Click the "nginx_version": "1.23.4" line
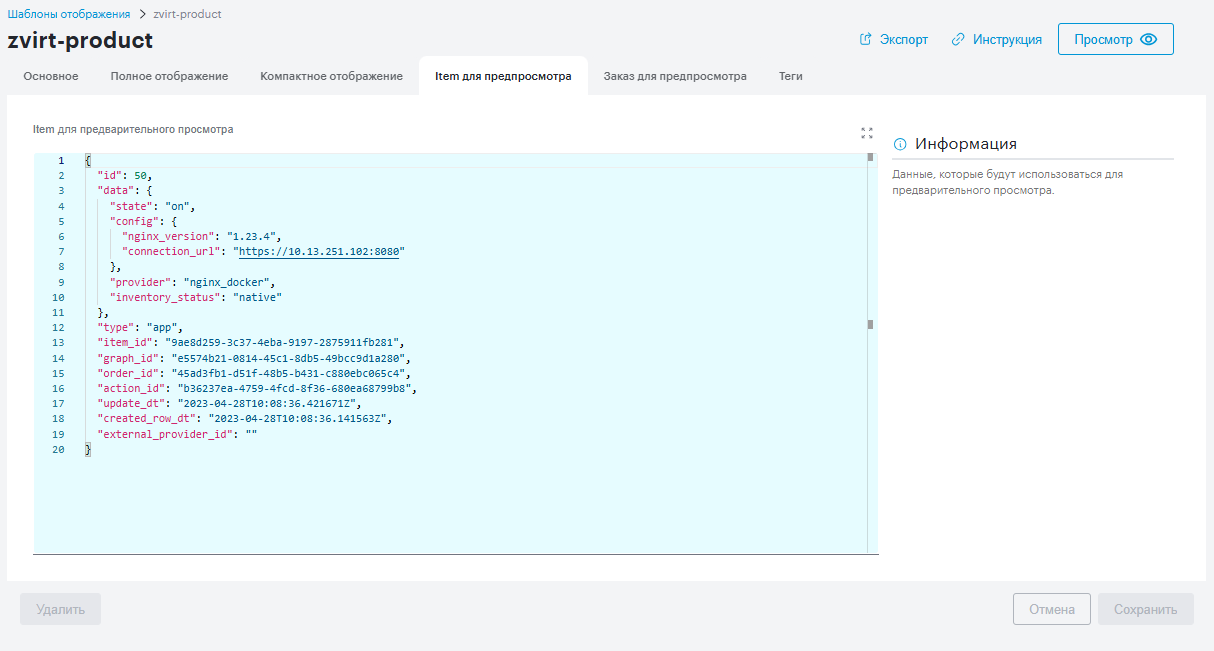The image size is (1214, 651). tap(201, 237)
